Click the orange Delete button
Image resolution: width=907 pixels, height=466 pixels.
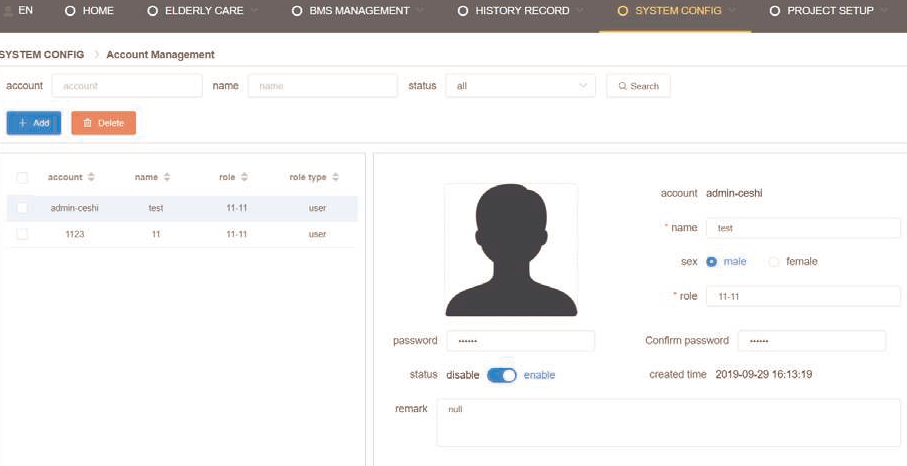click(x=104, y=123)
